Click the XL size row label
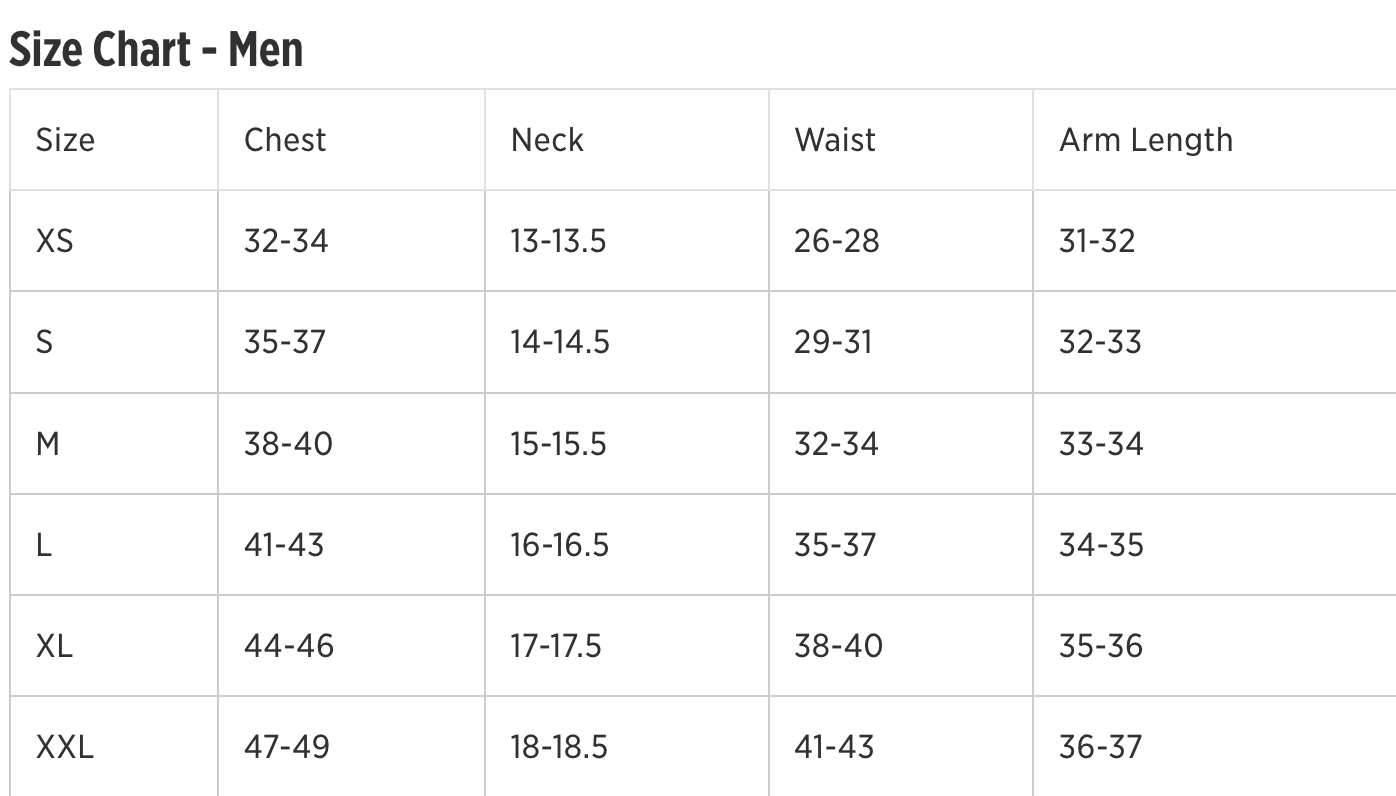Viewport: 1396px width, 796px height. (55, 646)
